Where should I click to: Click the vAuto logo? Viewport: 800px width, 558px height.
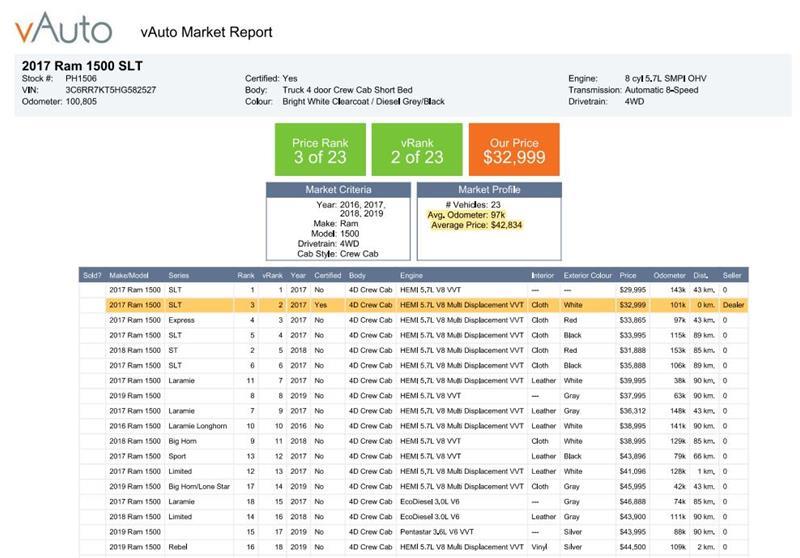[x=63, y=29]
